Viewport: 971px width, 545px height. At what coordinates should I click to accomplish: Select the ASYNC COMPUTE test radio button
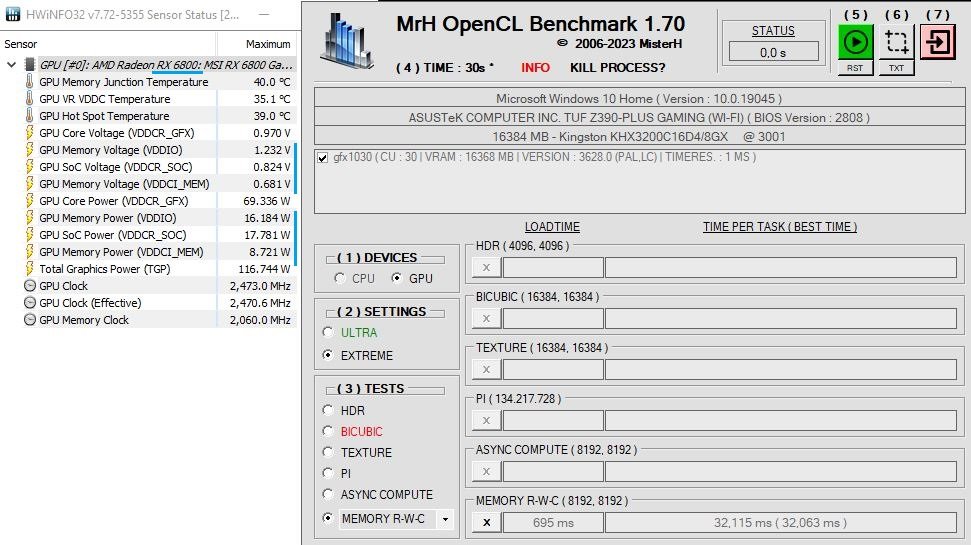click(x=328, y=494)
